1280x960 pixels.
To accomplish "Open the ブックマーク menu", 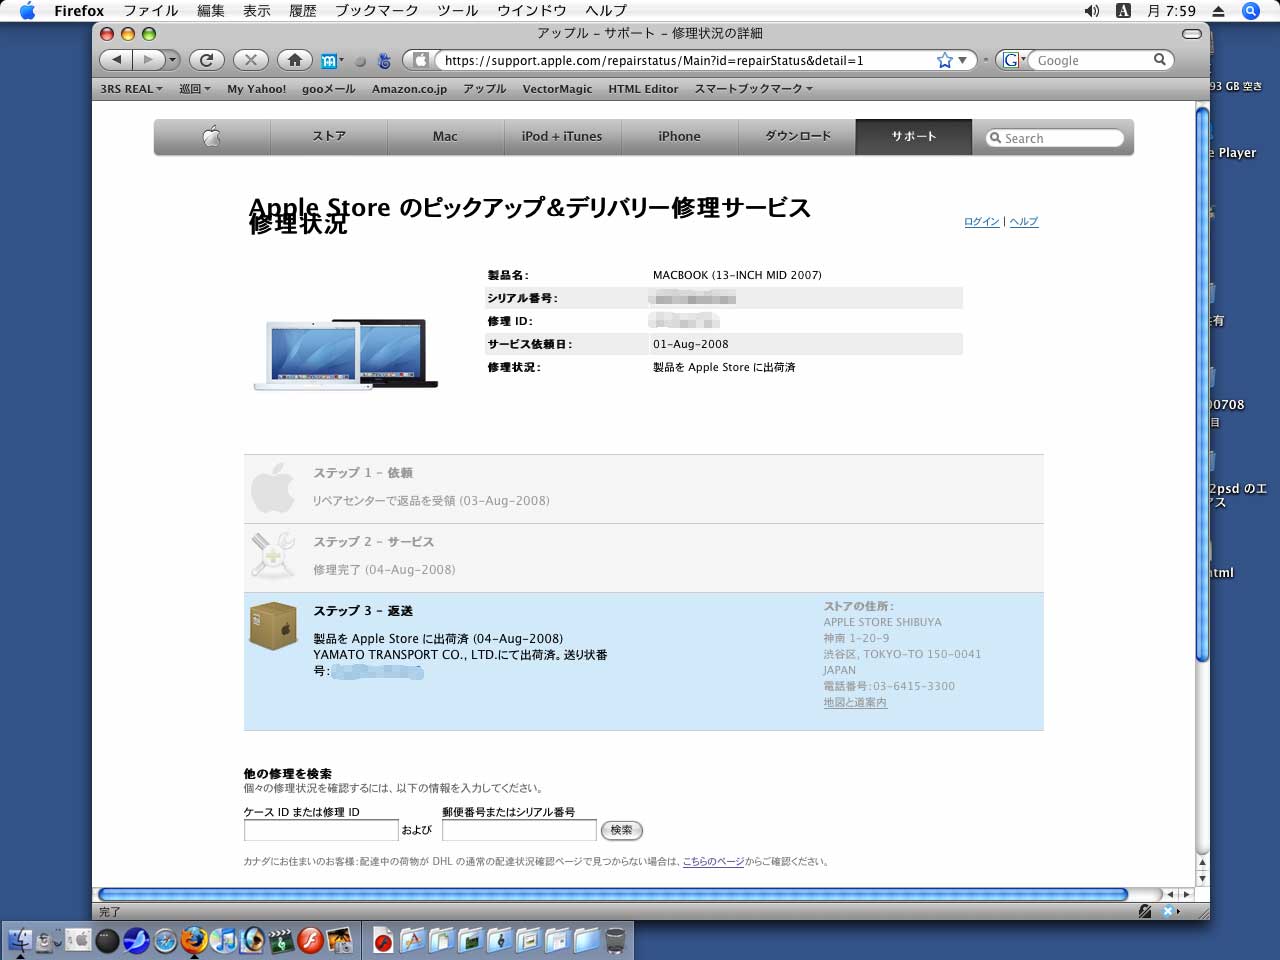I will [377, 11].
